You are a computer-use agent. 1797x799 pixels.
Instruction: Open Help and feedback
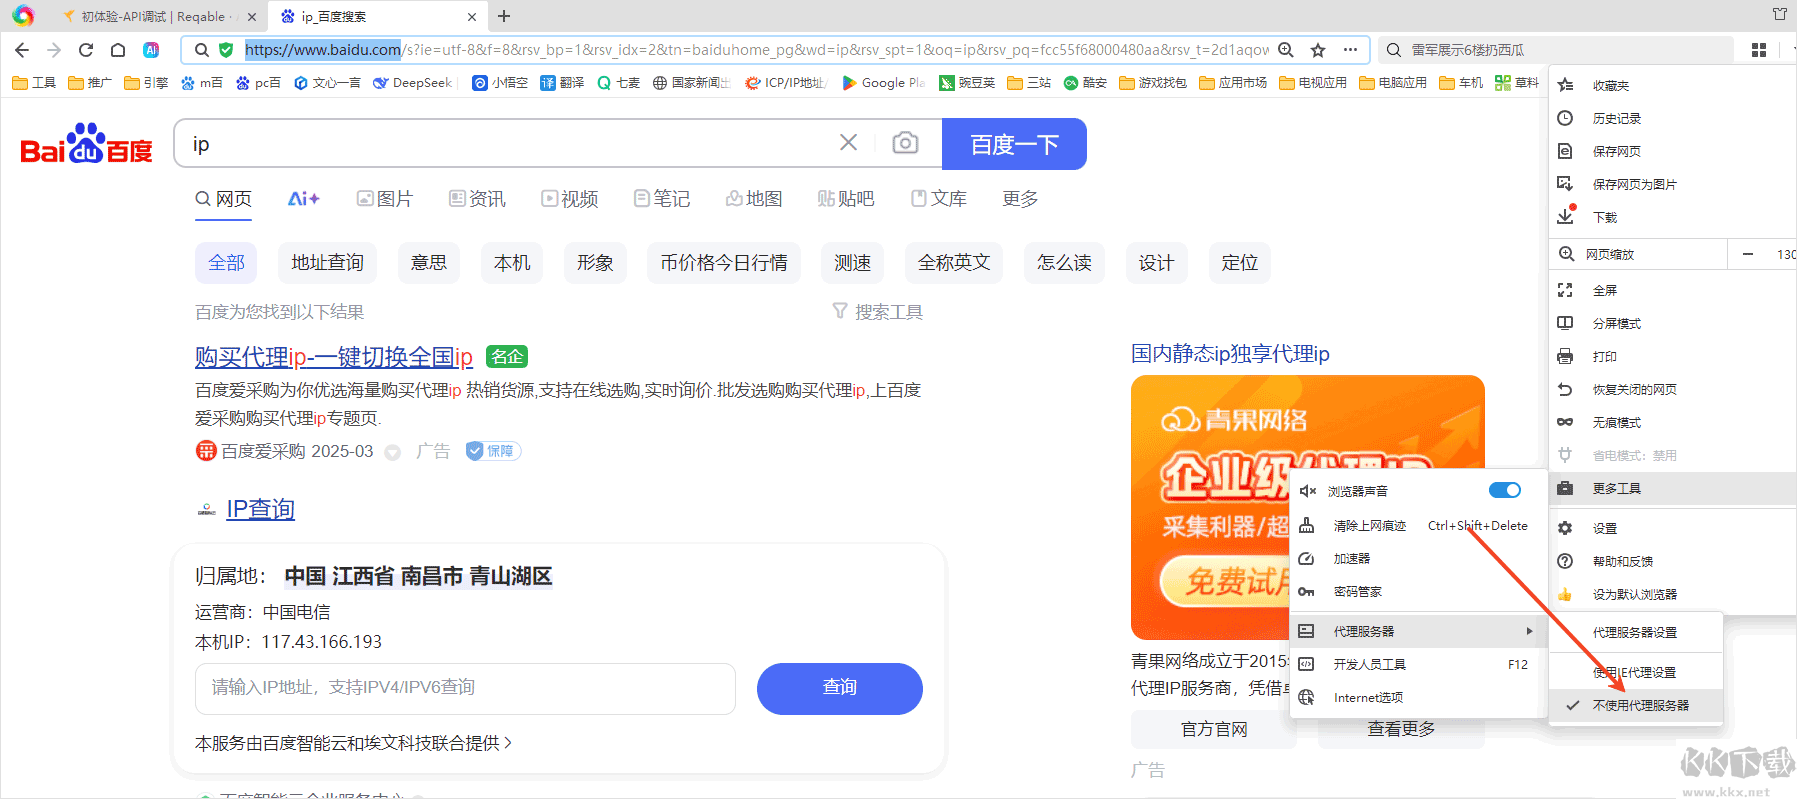click(1673, 562)
